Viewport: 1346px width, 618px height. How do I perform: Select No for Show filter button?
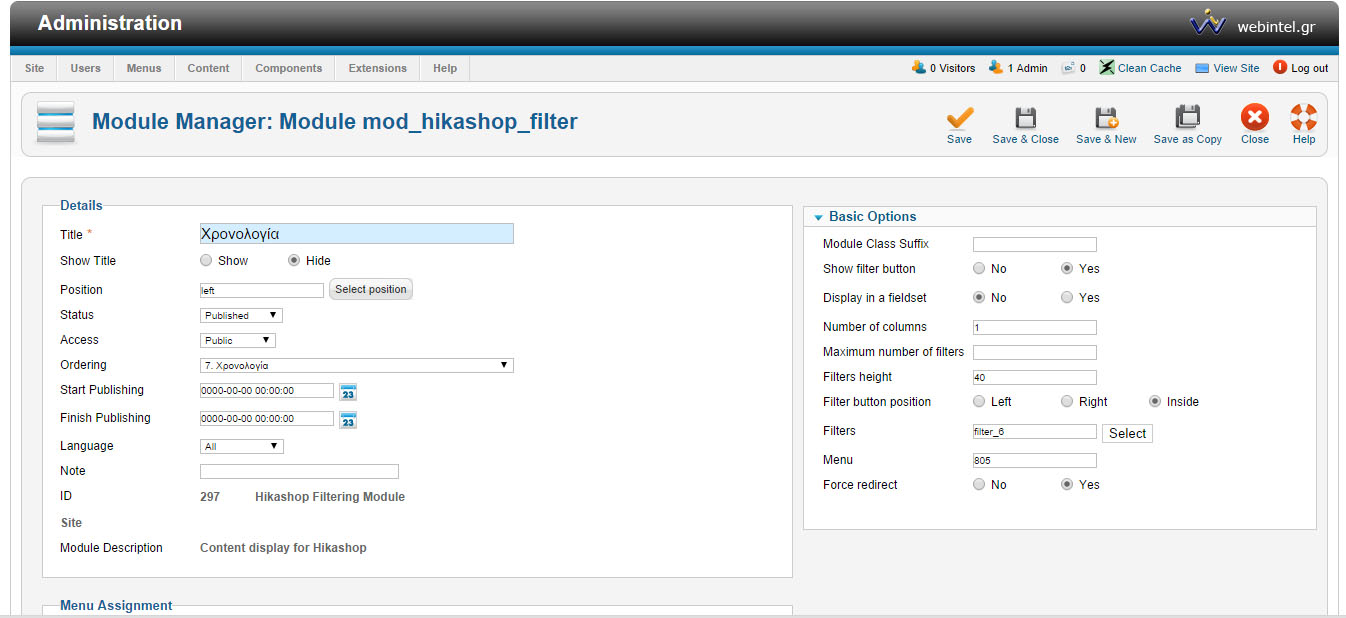tap(980, 269)
